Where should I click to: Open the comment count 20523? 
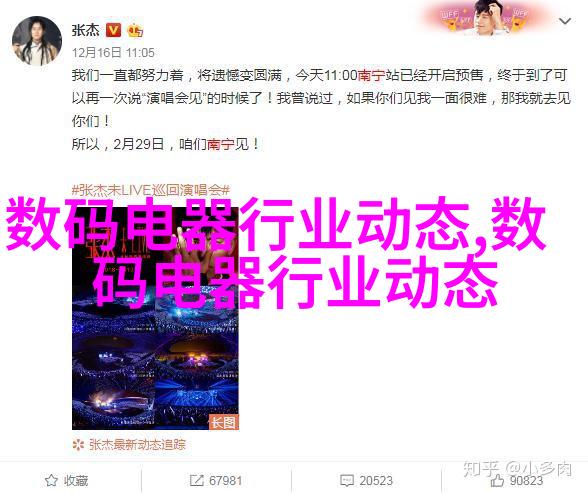(376, 480)
